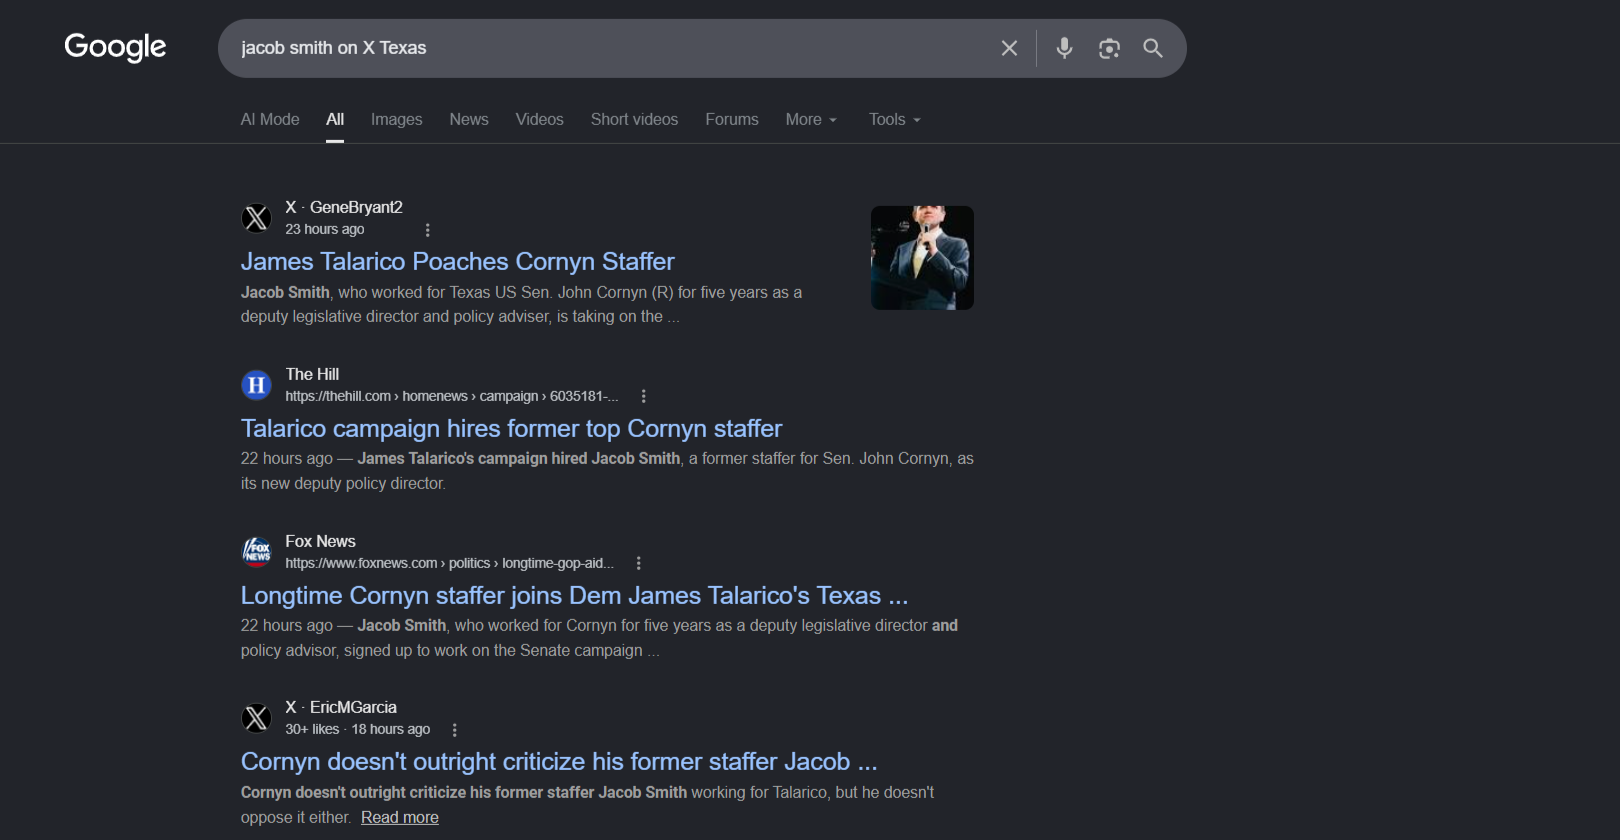Click the 'X · EricMGarcia' source name
This screenshot has height=840, width=1620.
(x=341, y=707)
